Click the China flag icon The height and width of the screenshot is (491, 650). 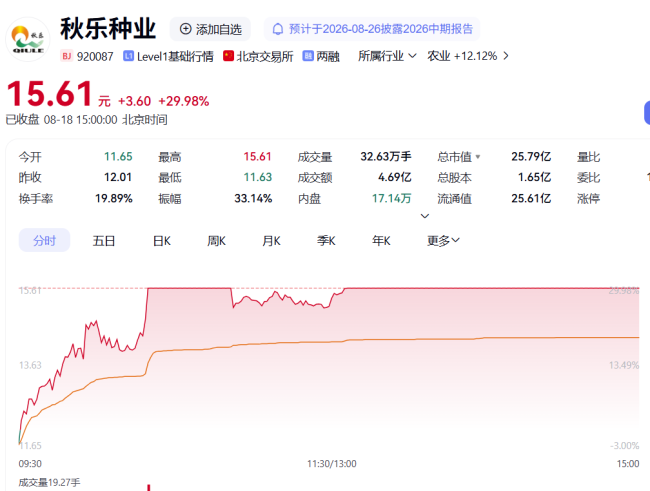228,56
